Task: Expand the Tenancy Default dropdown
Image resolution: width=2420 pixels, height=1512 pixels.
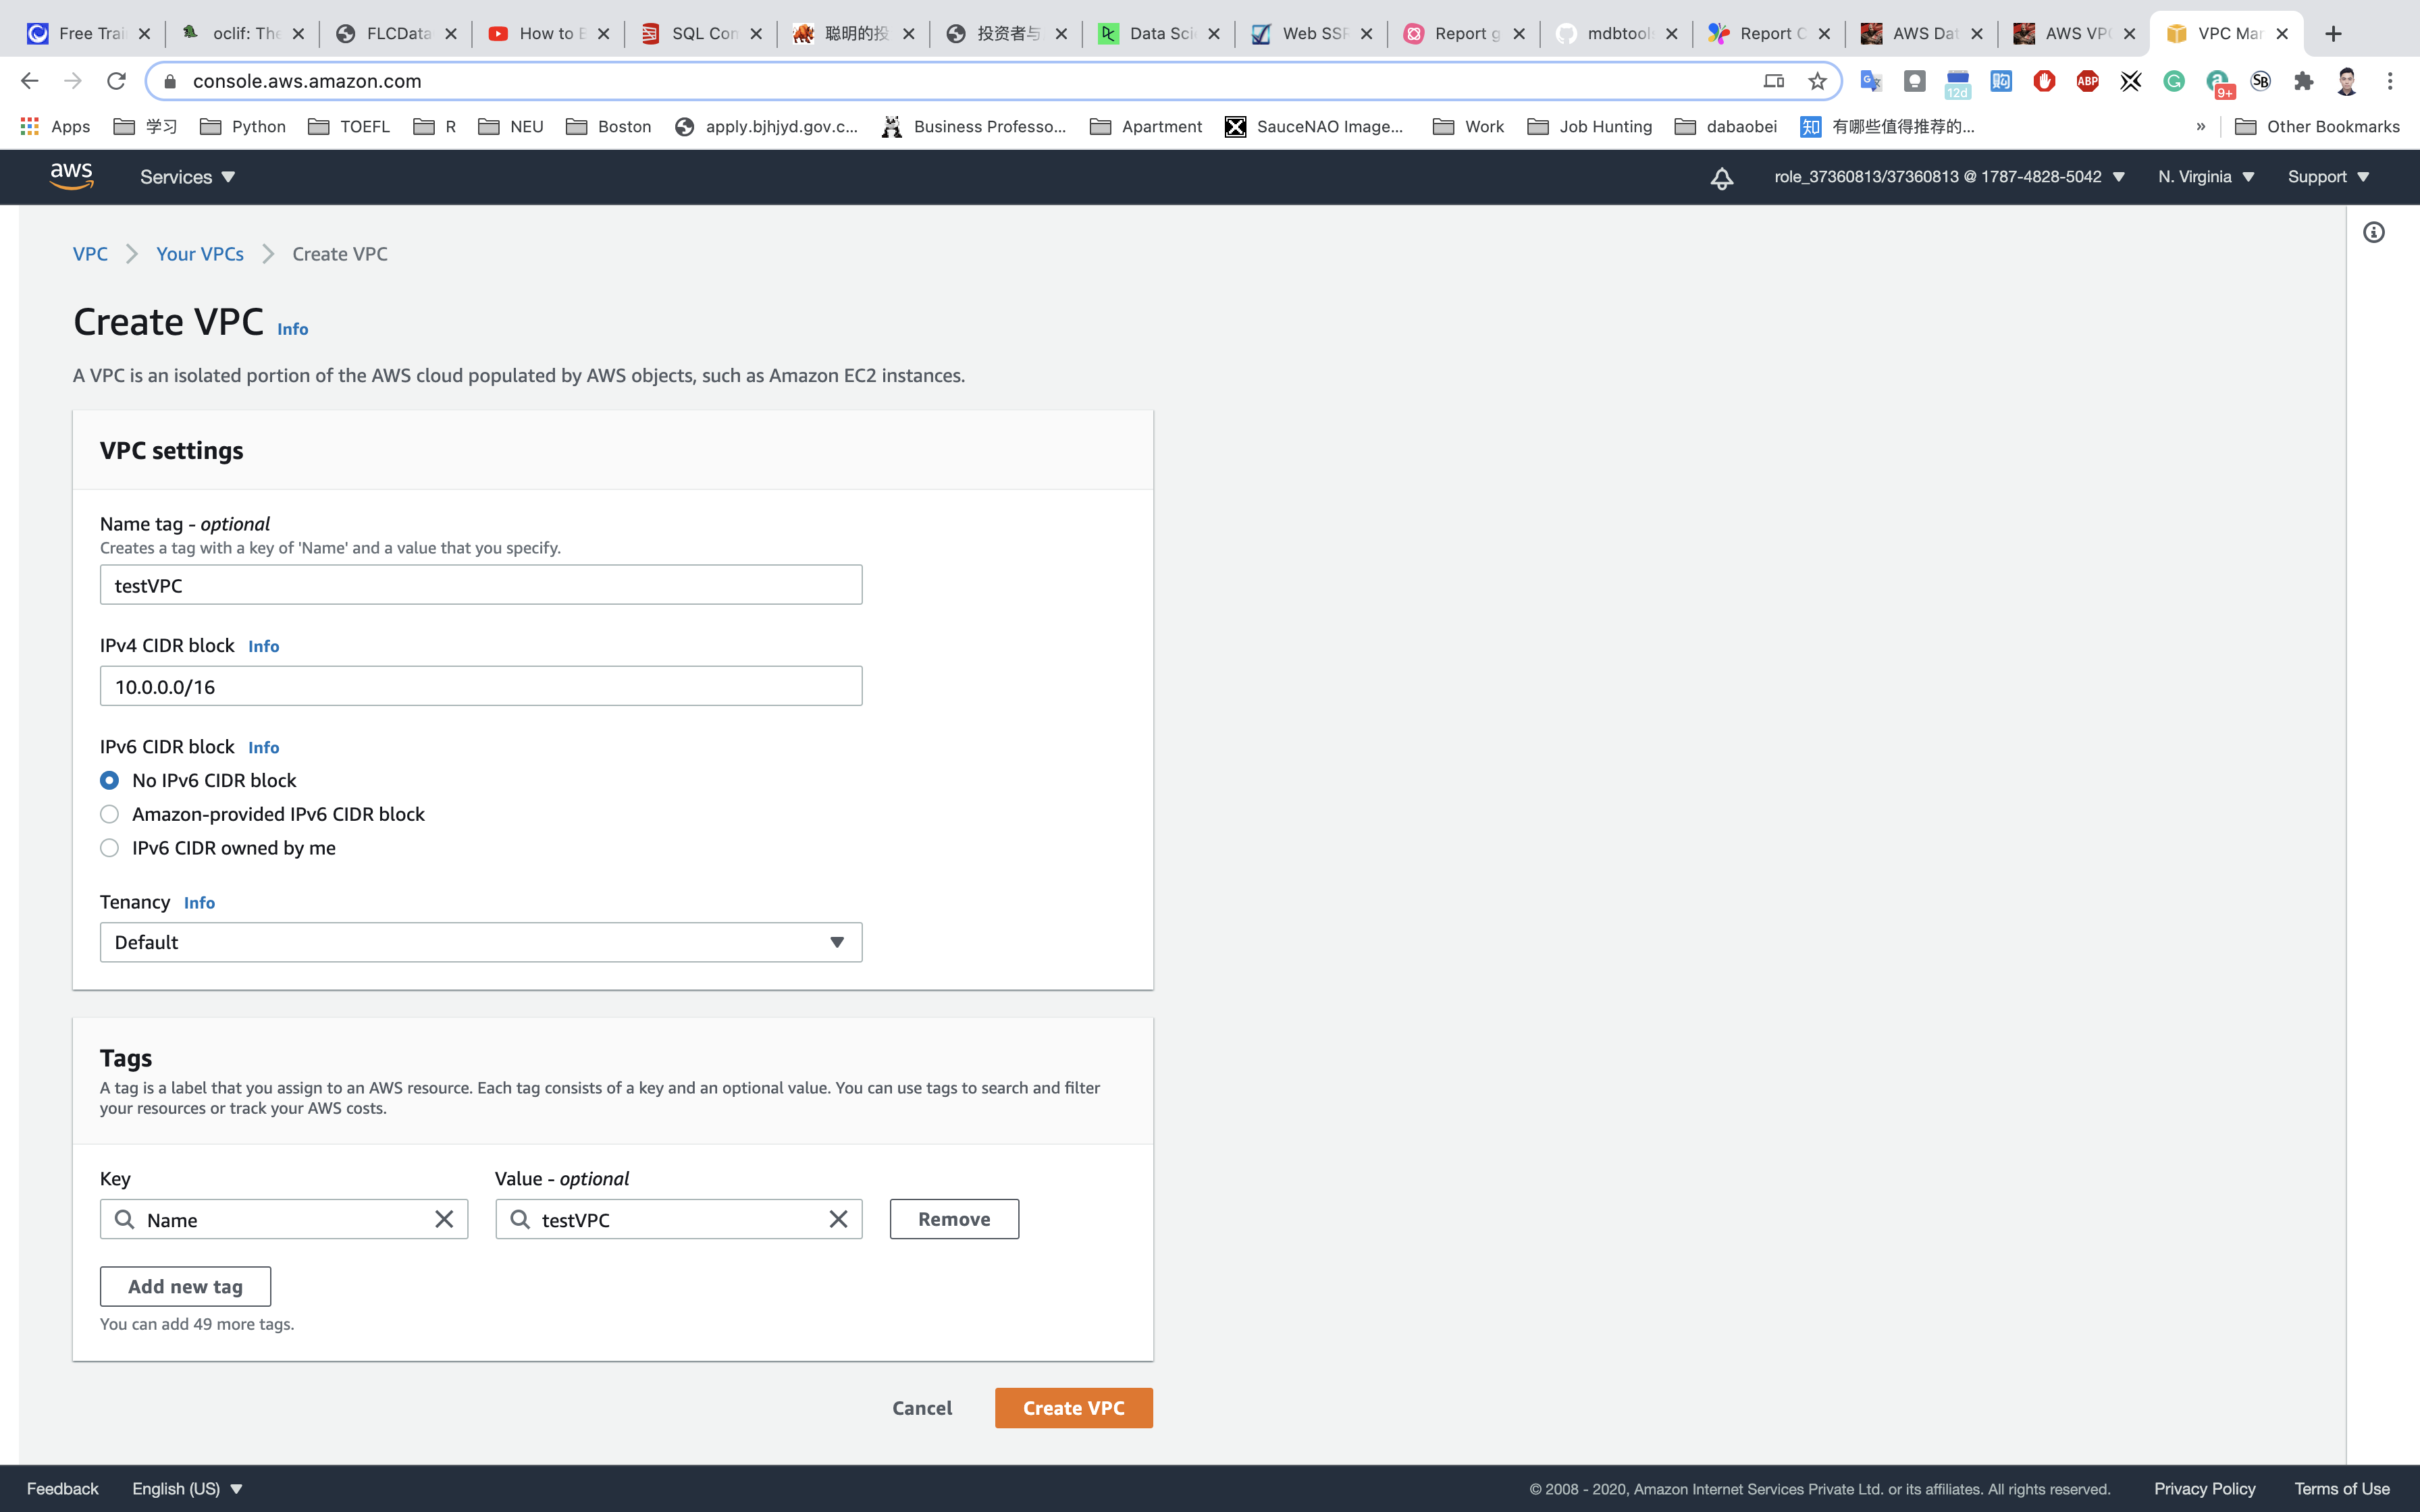Action: point(480,942)
